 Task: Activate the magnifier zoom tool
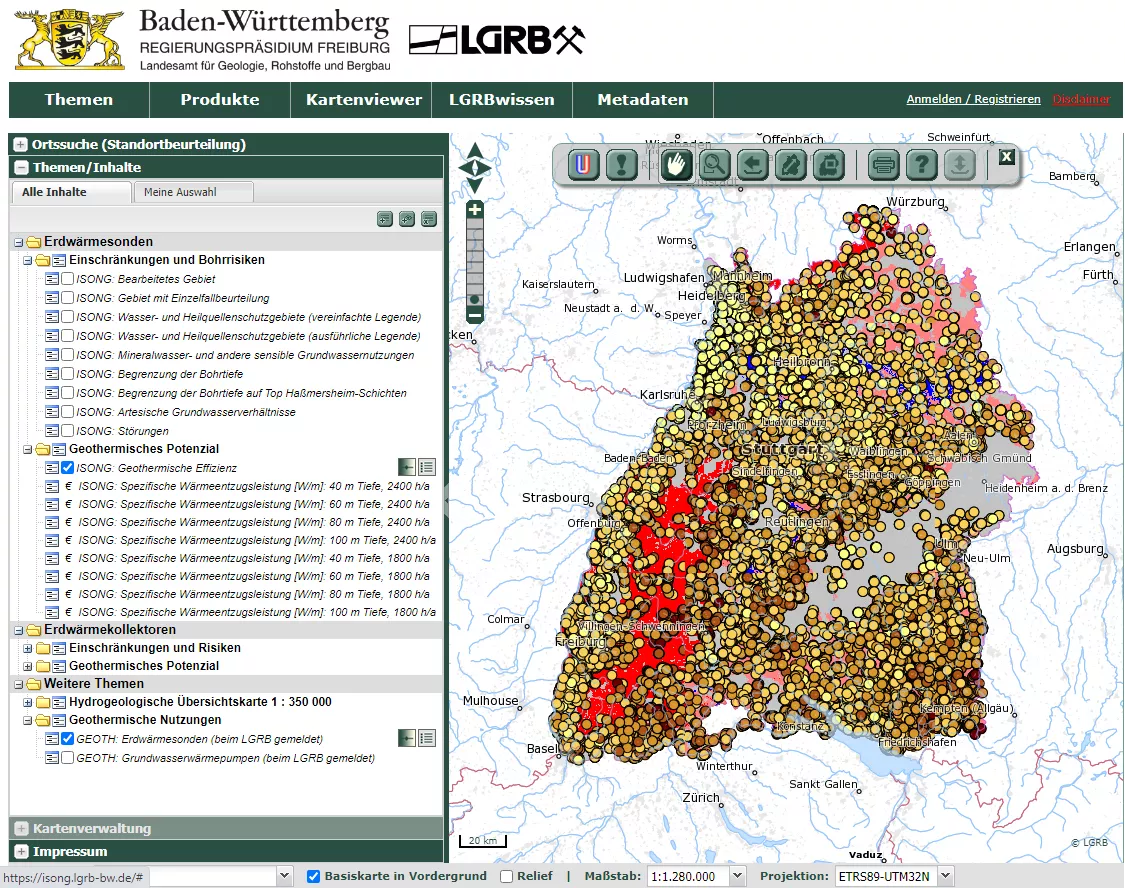[x=715, y=164]
